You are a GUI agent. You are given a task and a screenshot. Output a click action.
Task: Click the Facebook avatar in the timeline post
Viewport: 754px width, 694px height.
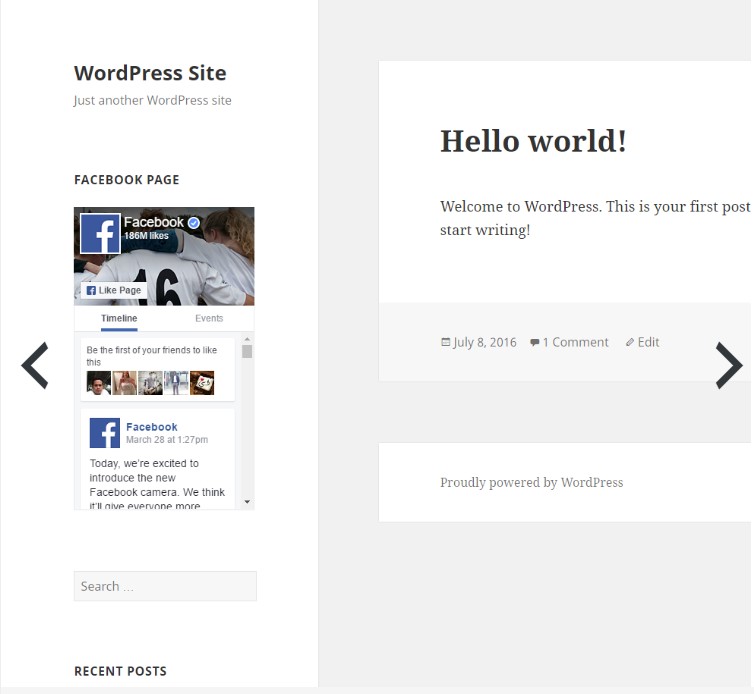[x=104, y=433]
